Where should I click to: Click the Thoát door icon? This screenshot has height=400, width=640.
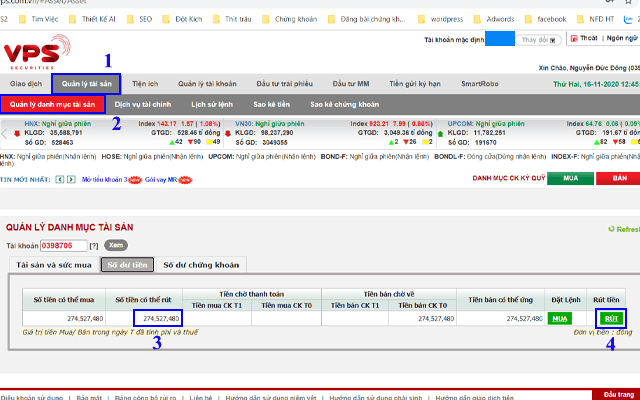574,38
